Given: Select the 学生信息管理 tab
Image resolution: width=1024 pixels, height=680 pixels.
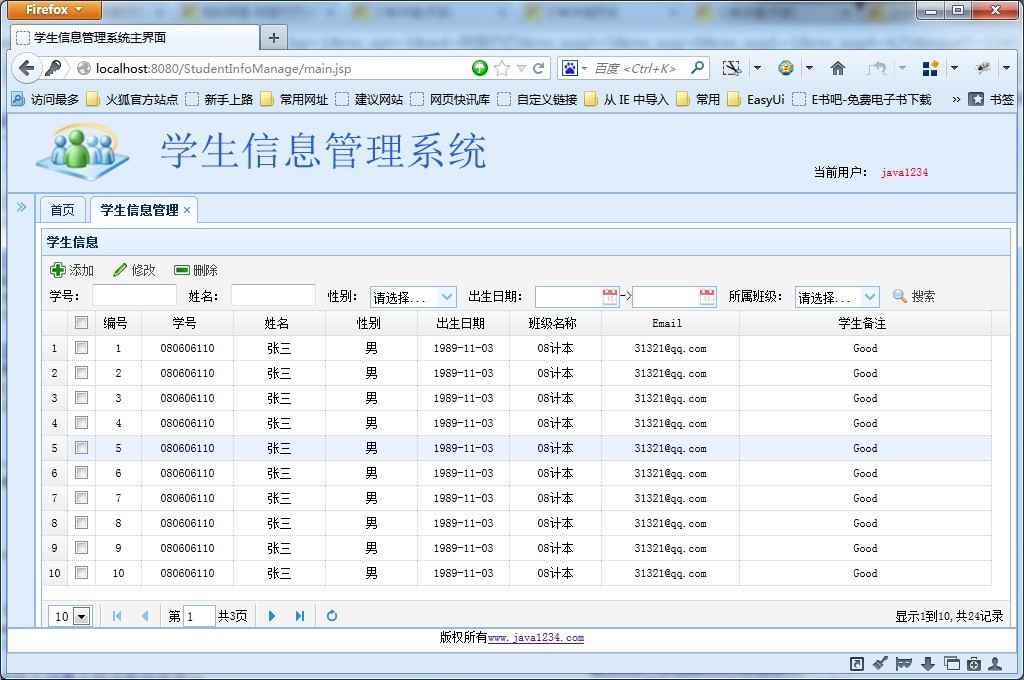Looking at the screenshot, I should point(139,210).
